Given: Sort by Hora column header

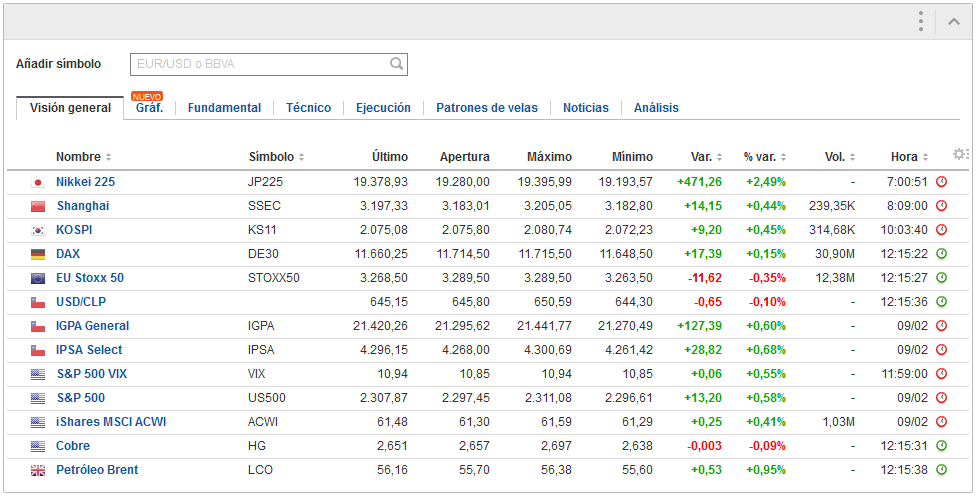Looking at the screenshot, I should pos(909,157).
